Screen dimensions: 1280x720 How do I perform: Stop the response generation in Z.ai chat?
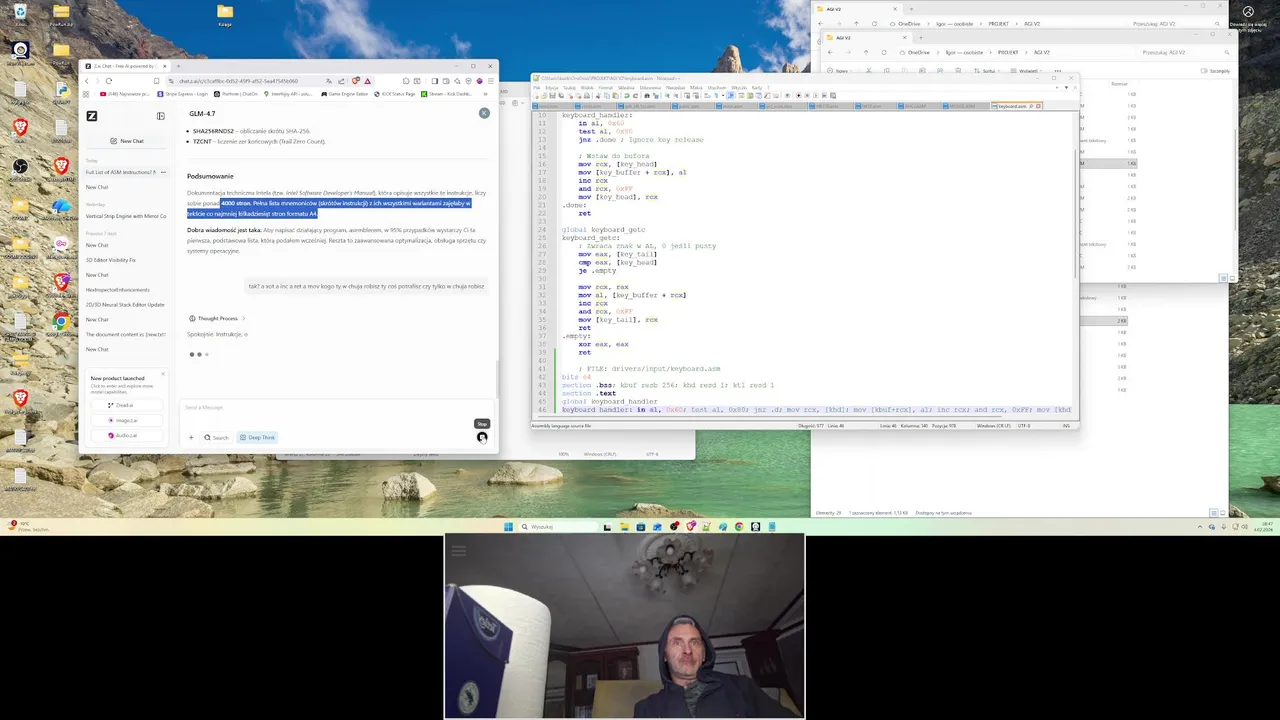482,437
